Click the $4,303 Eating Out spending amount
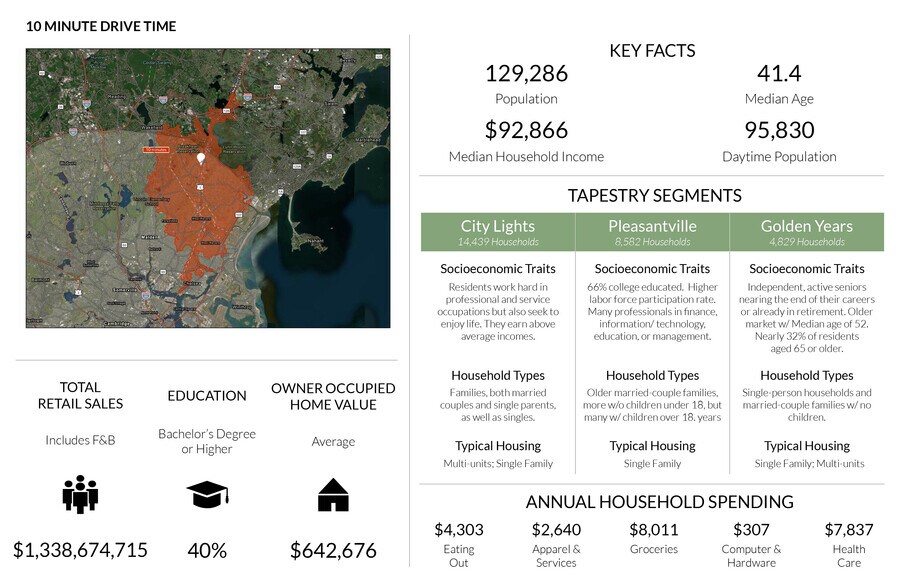The image size is (900, 588). (x=458, y=530)
